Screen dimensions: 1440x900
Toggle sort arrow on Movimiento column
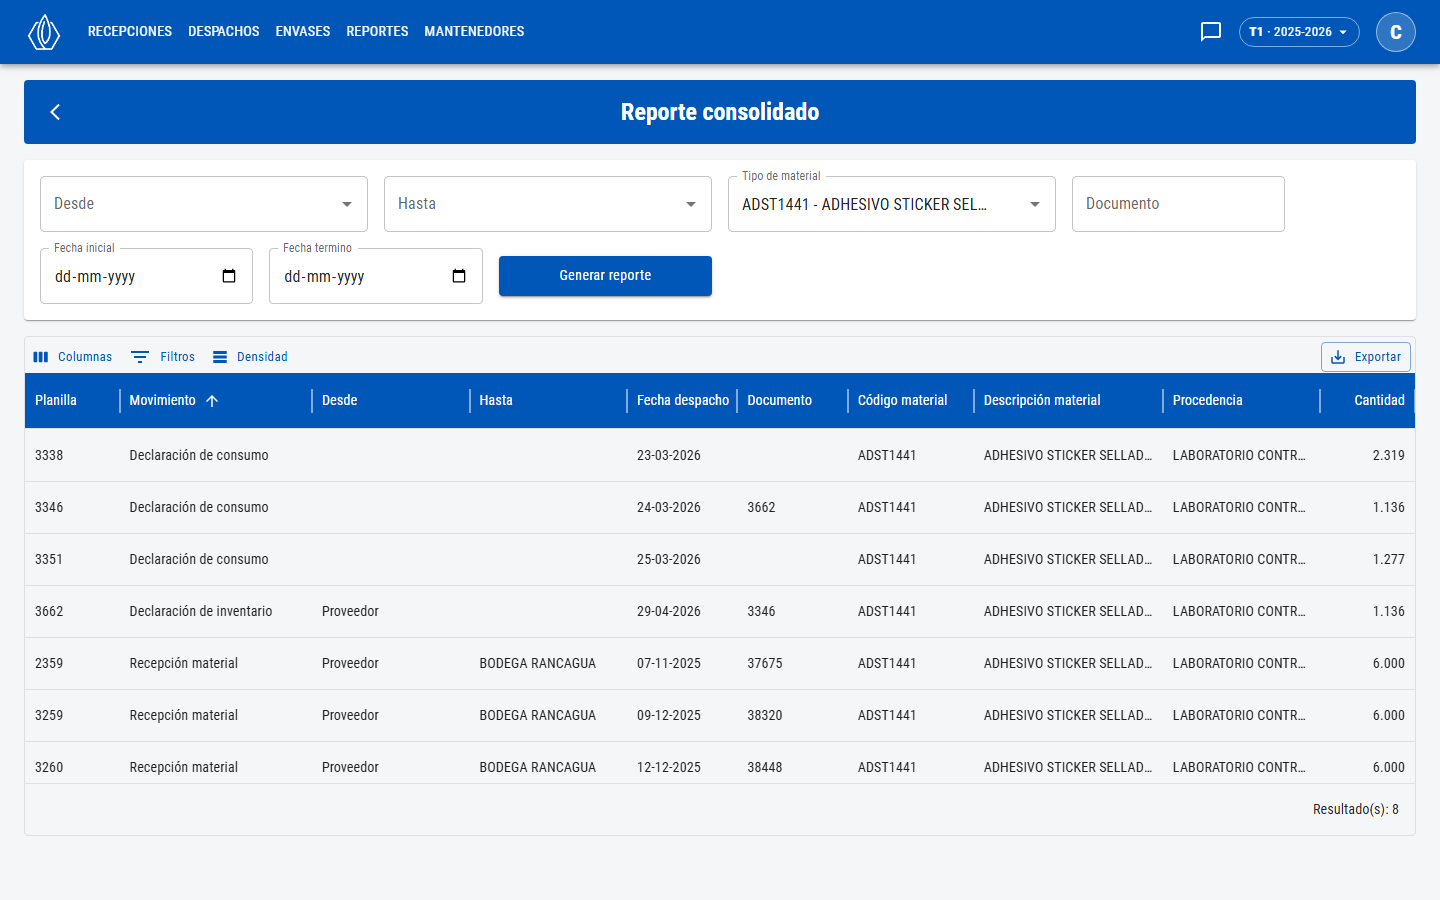point(212,401)
